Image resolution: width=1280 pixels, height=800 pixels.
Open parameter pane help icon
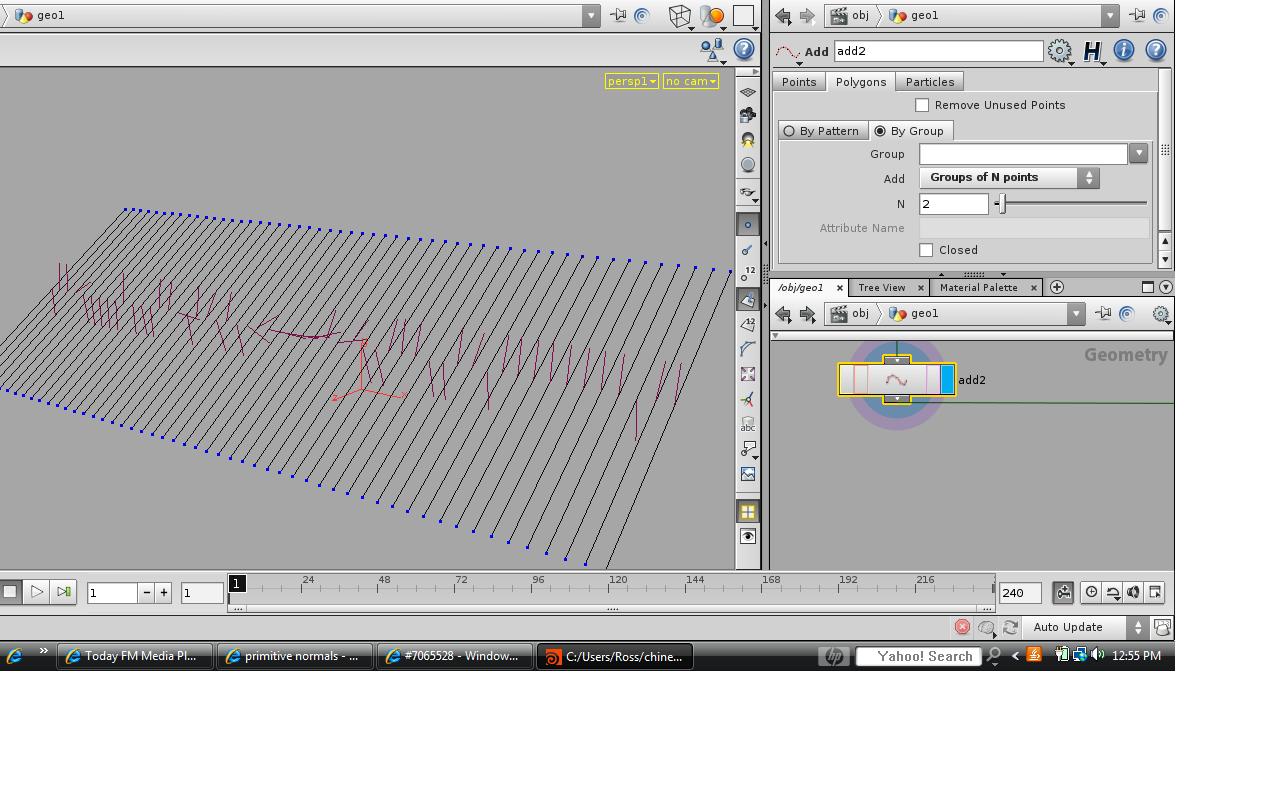coord(1156,50)
